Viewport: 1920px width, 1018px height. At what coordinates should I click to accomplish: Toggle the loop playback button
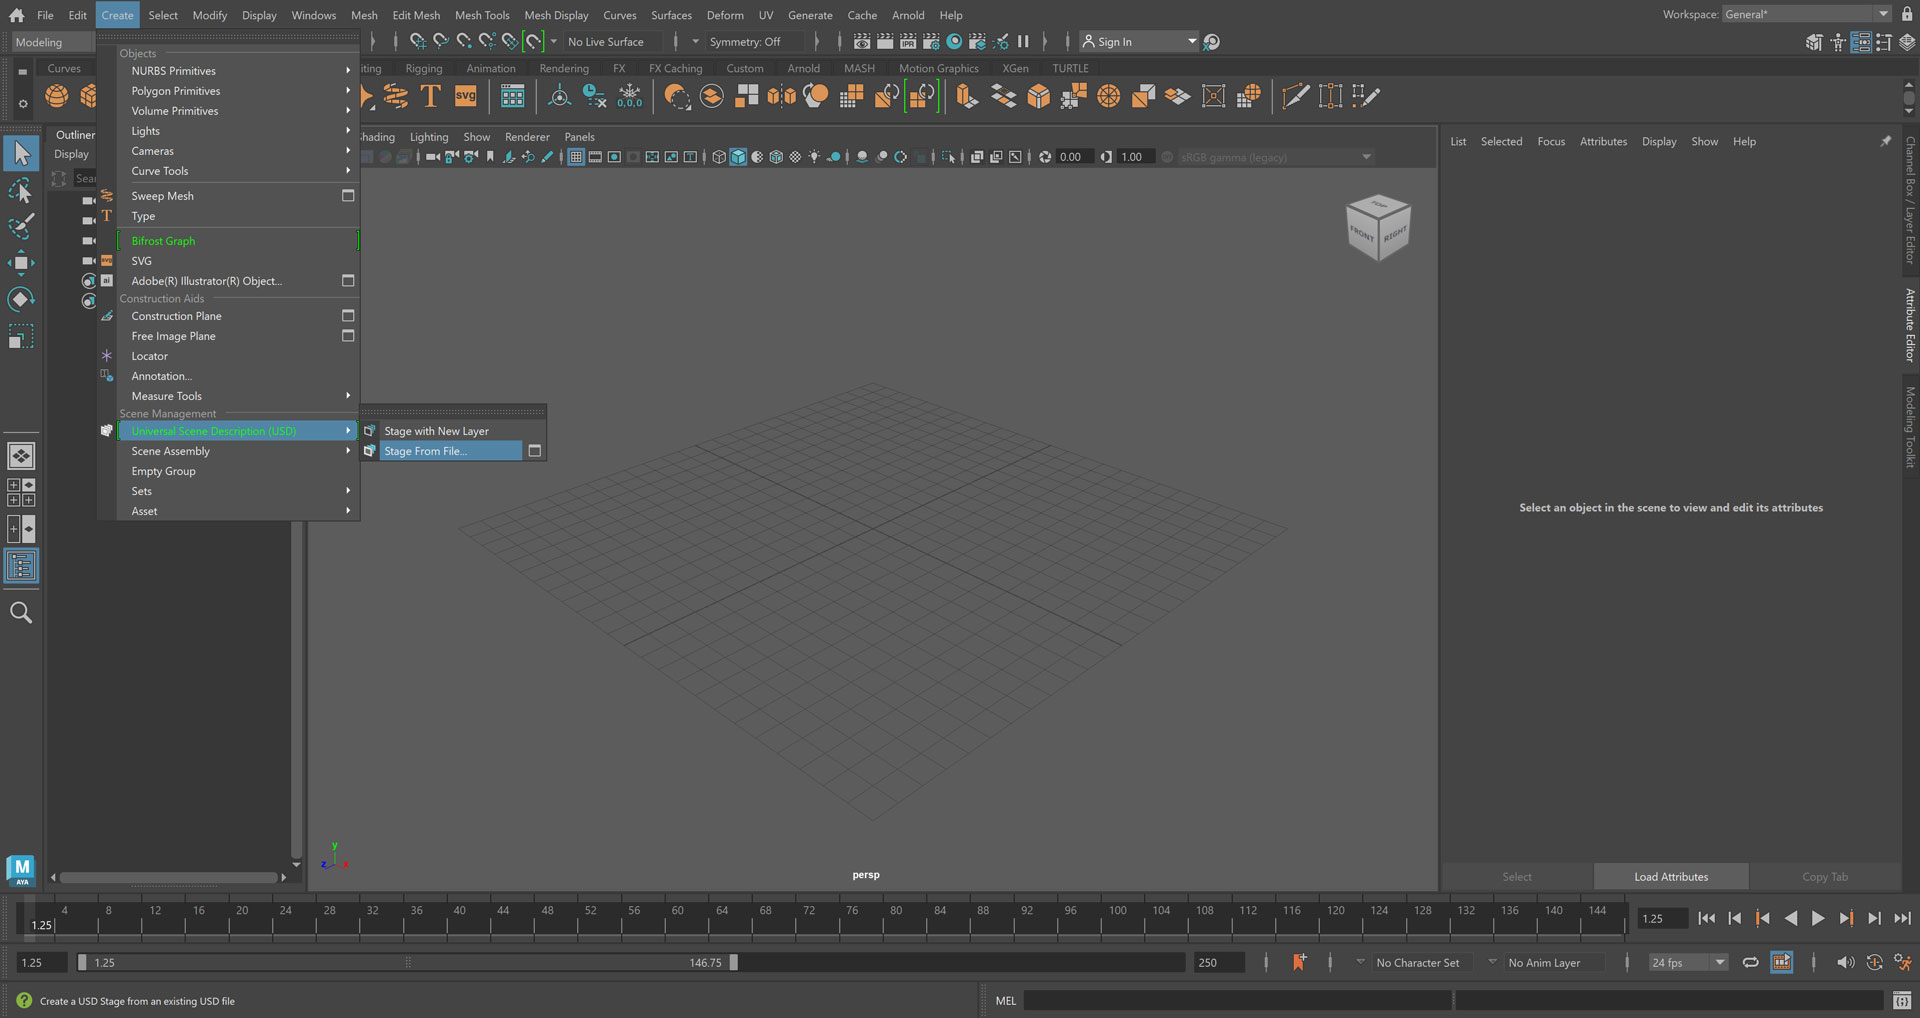point(1750,962)
